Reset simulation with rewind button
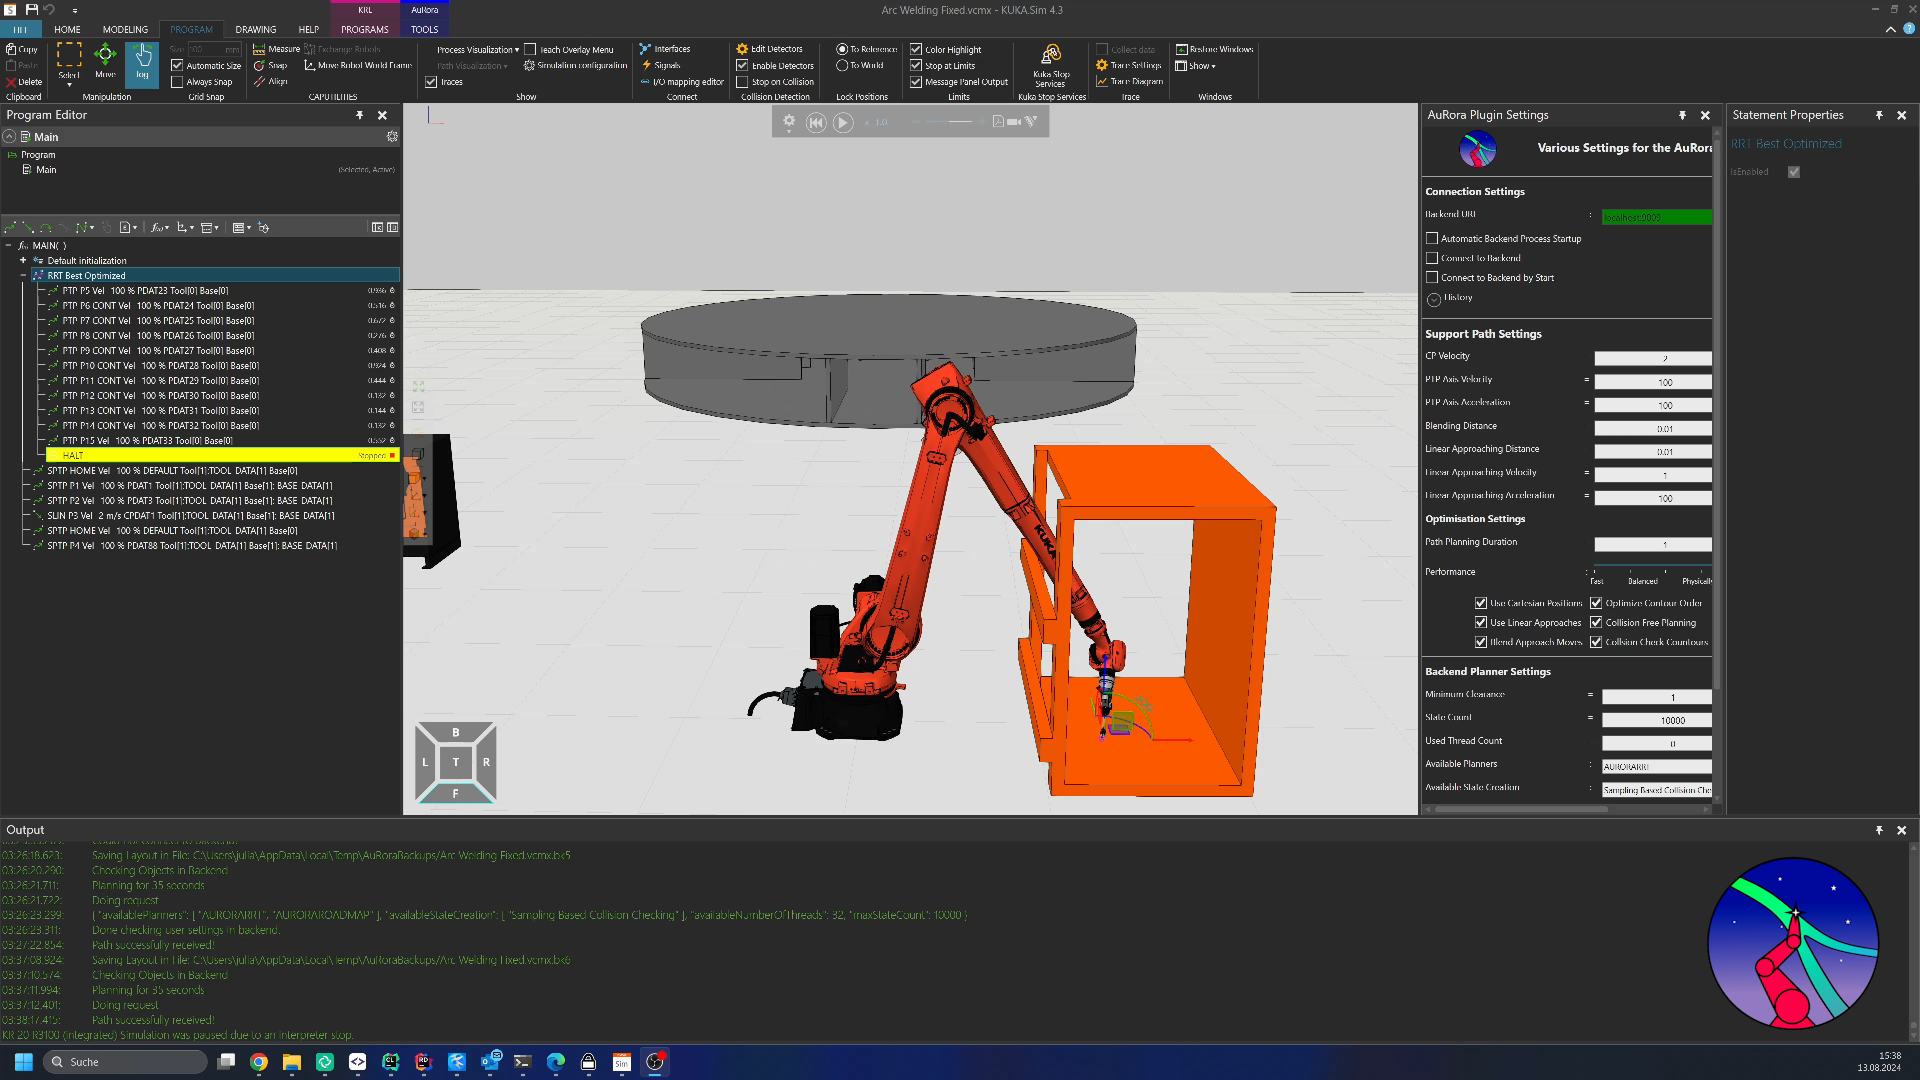This screenshot has height=1080, width=1920. click(816, 122)
